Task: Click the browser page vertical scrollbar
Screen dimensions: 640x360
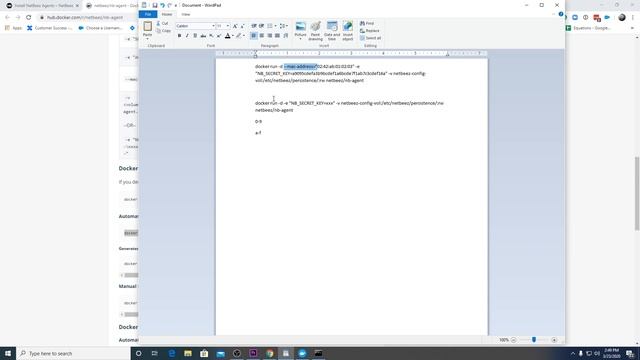Action: click(637, 193)
